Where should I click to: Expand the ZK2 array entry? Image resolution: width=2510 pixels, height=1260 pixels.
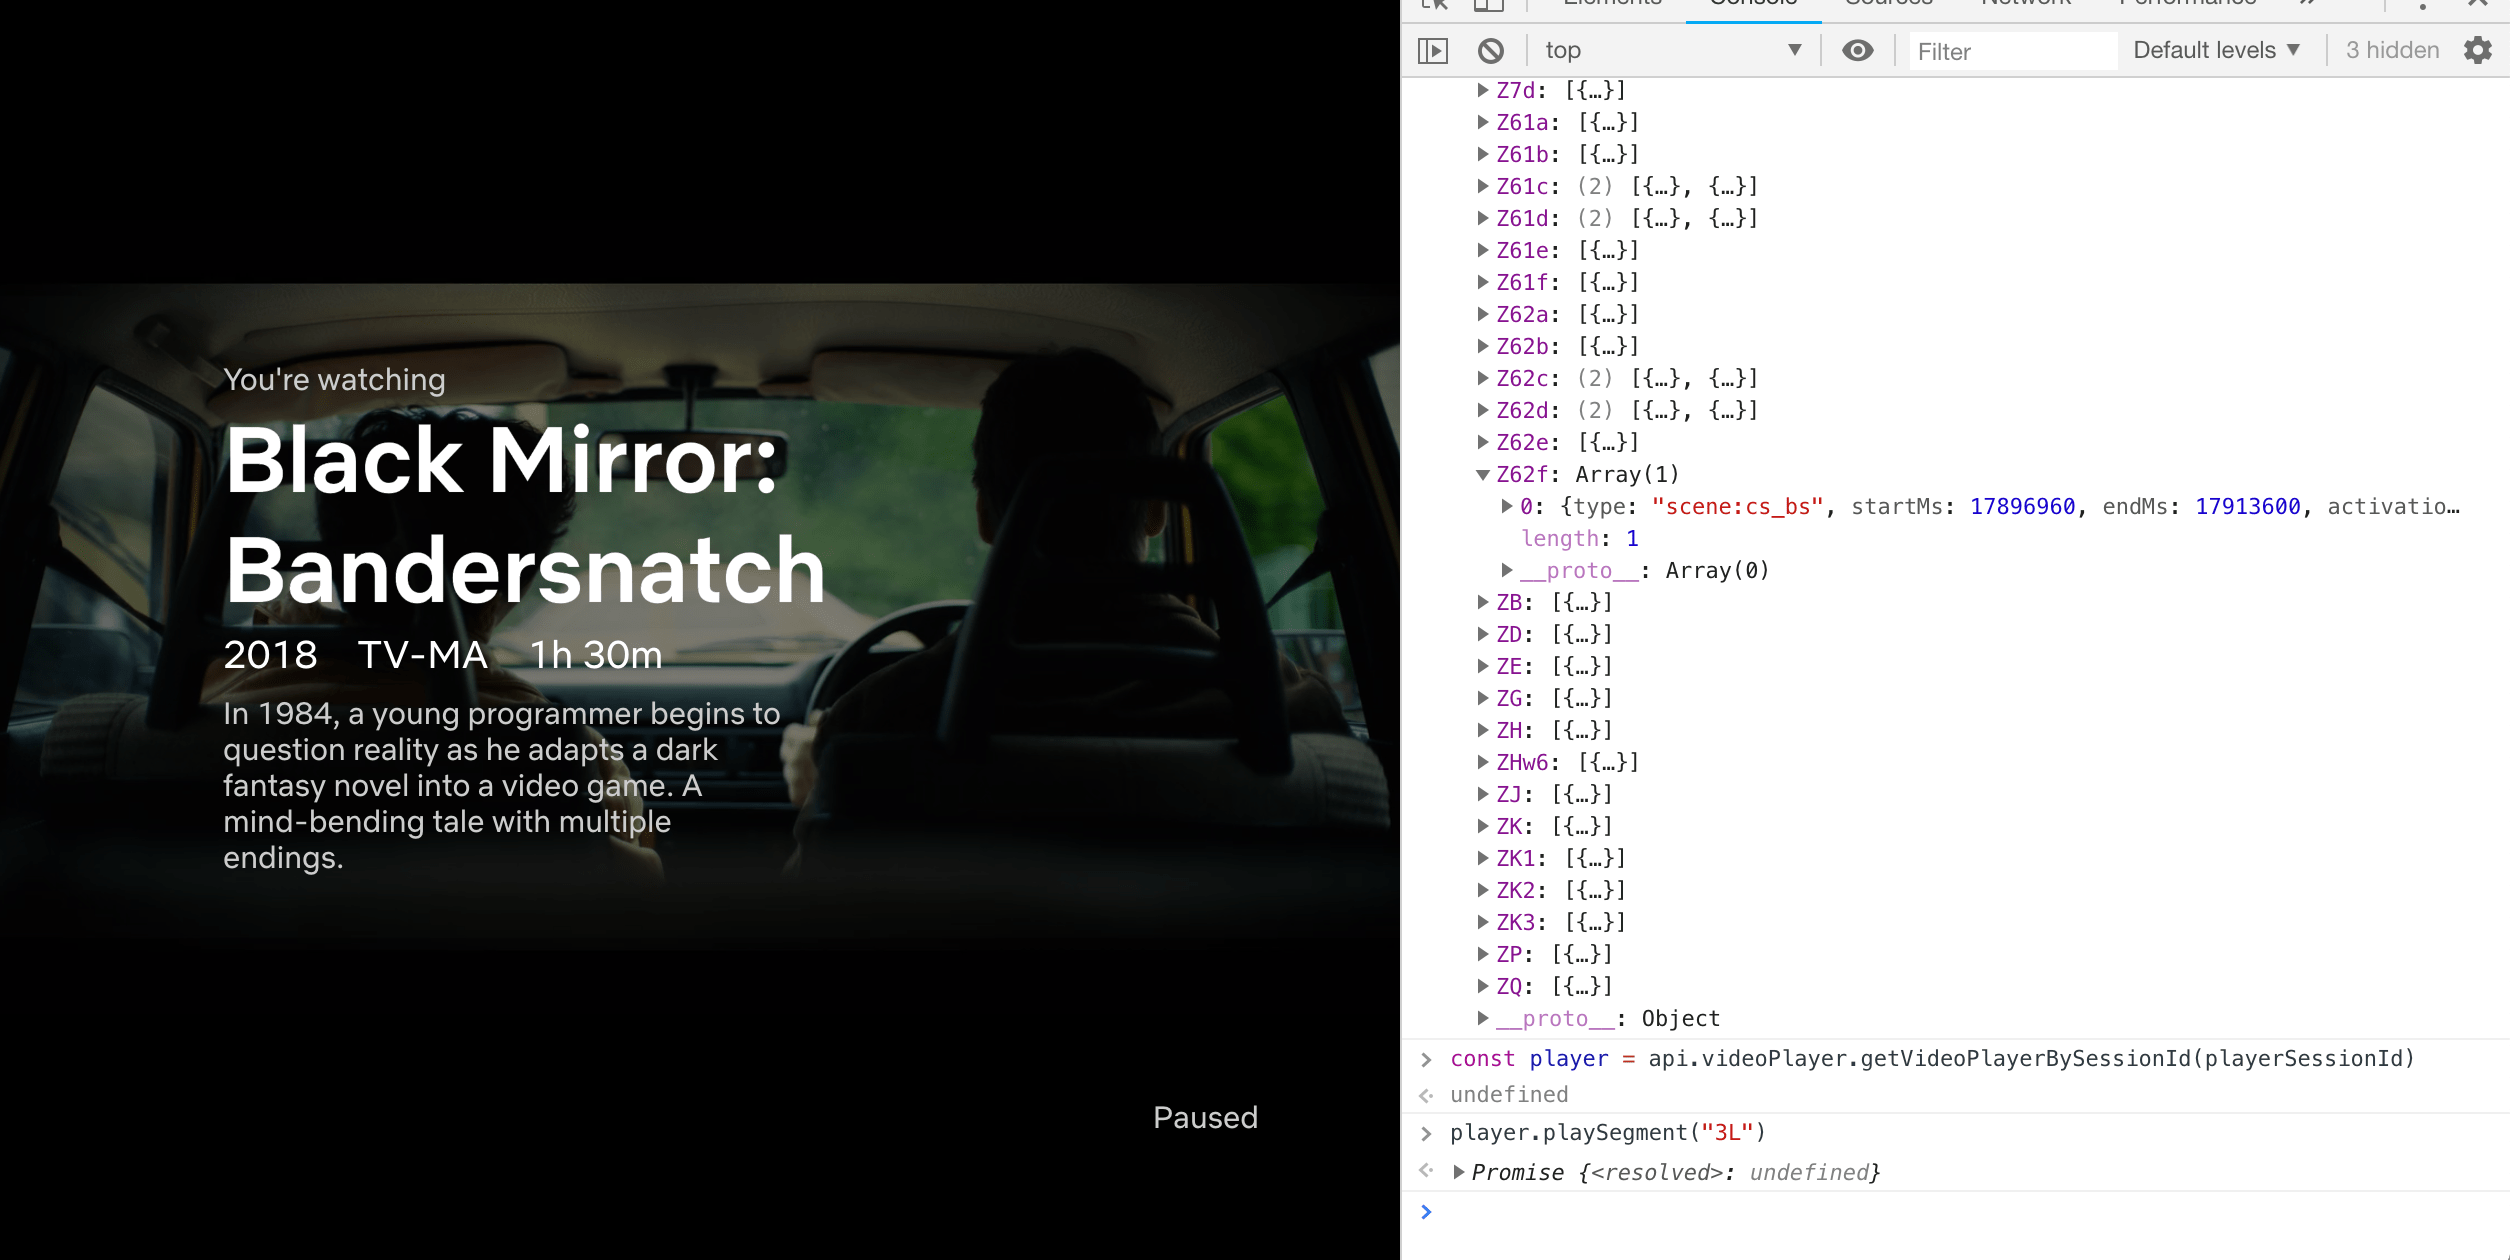point(1483,890)
